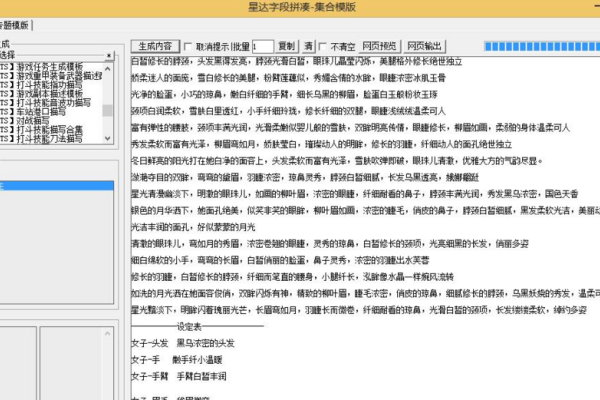Click output line starting 如洗的月光
The height and width of the screenshot is (400, 600).
pyautogui.click(x=365, y=294)
